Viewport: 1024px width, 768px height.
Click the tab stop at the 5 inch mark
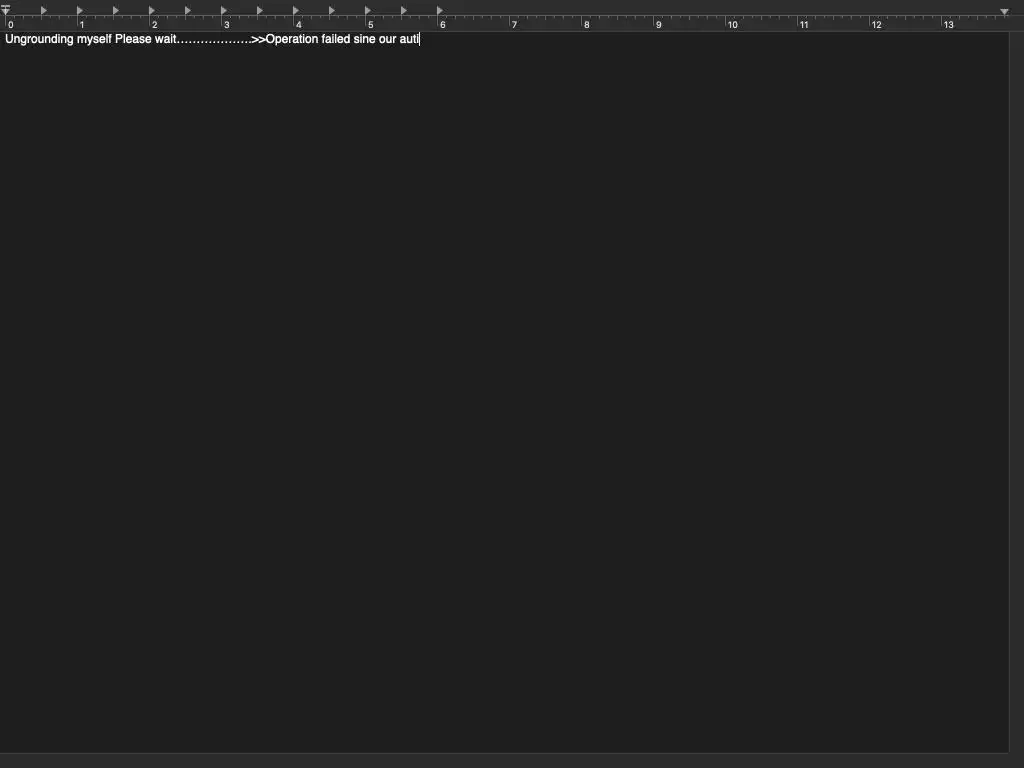pos(367,10)
